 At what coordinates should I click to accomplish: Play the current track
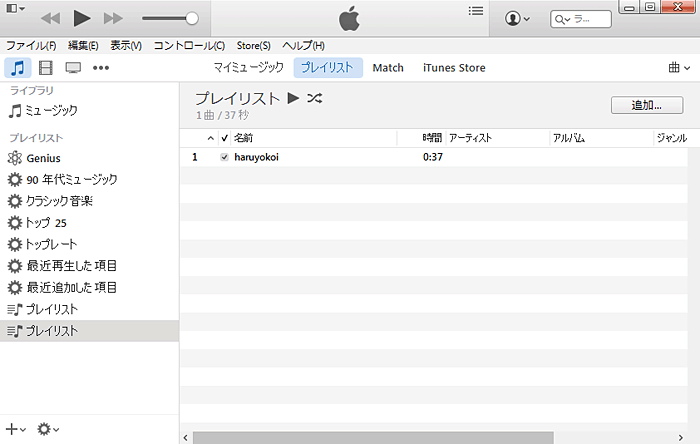[82, 18]
